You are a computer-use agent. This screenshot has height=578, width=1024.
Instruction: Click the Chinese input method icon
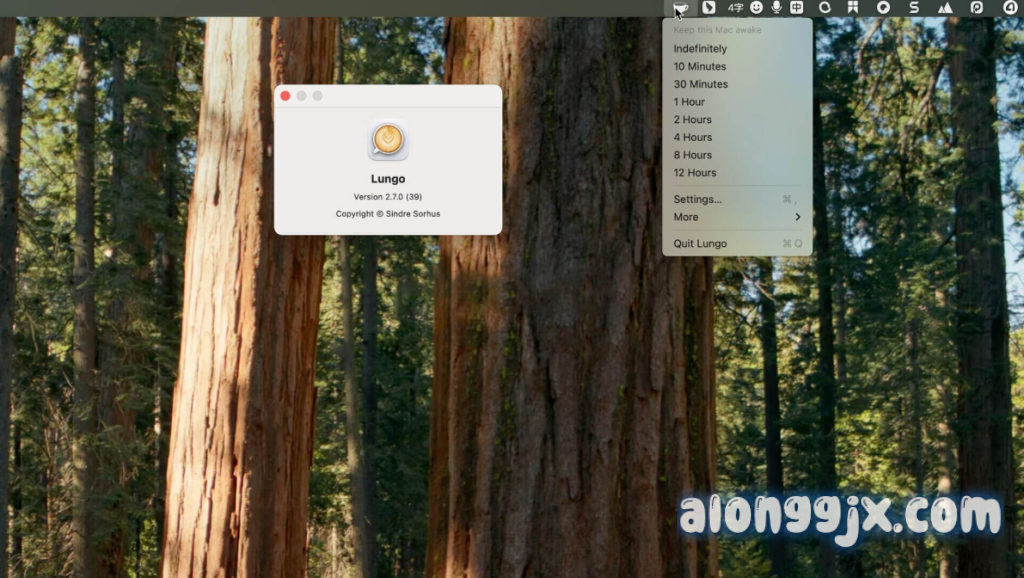tap(796, 8)
